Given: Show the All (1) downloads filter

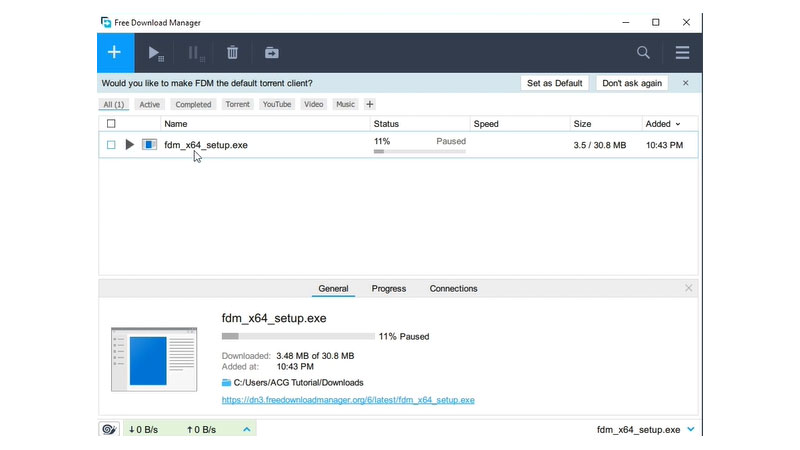Looking at the screenshot, I should [114, 105].
